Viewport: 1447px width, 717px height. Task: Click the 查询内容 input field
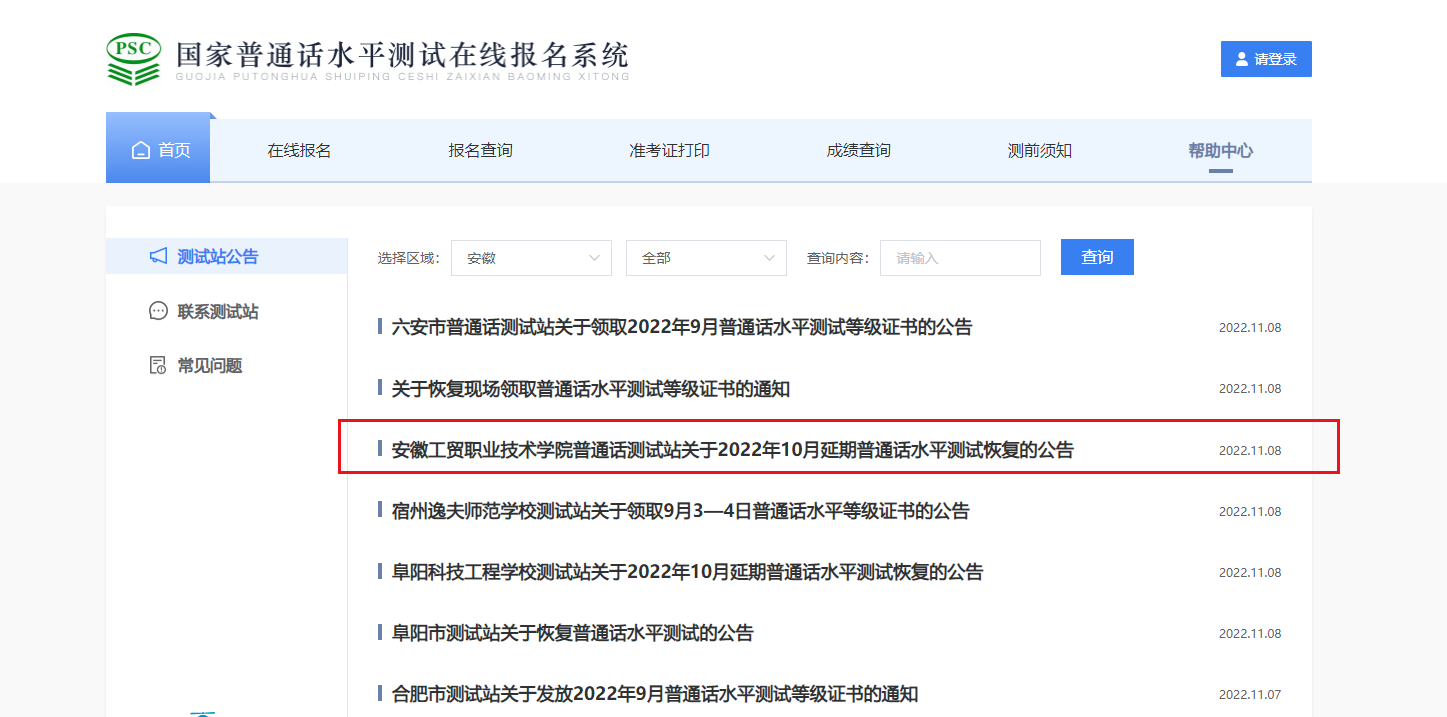(x=960, y=258)
